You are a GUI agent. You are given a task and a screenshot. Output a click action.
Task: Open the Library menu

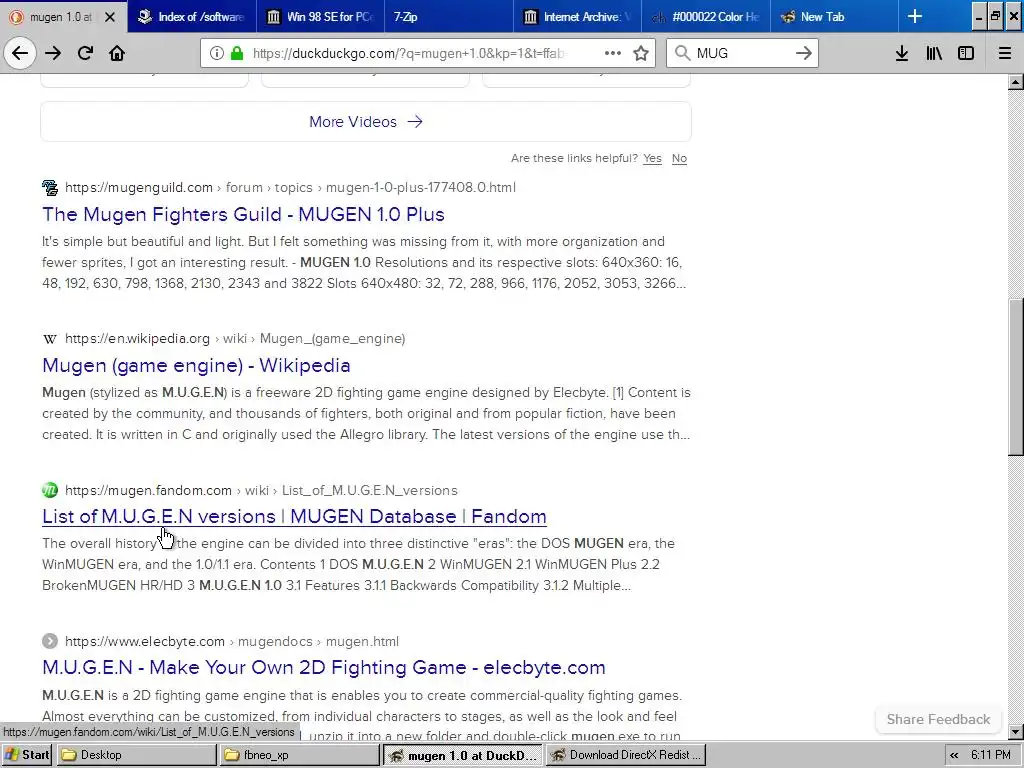[934, 53]
